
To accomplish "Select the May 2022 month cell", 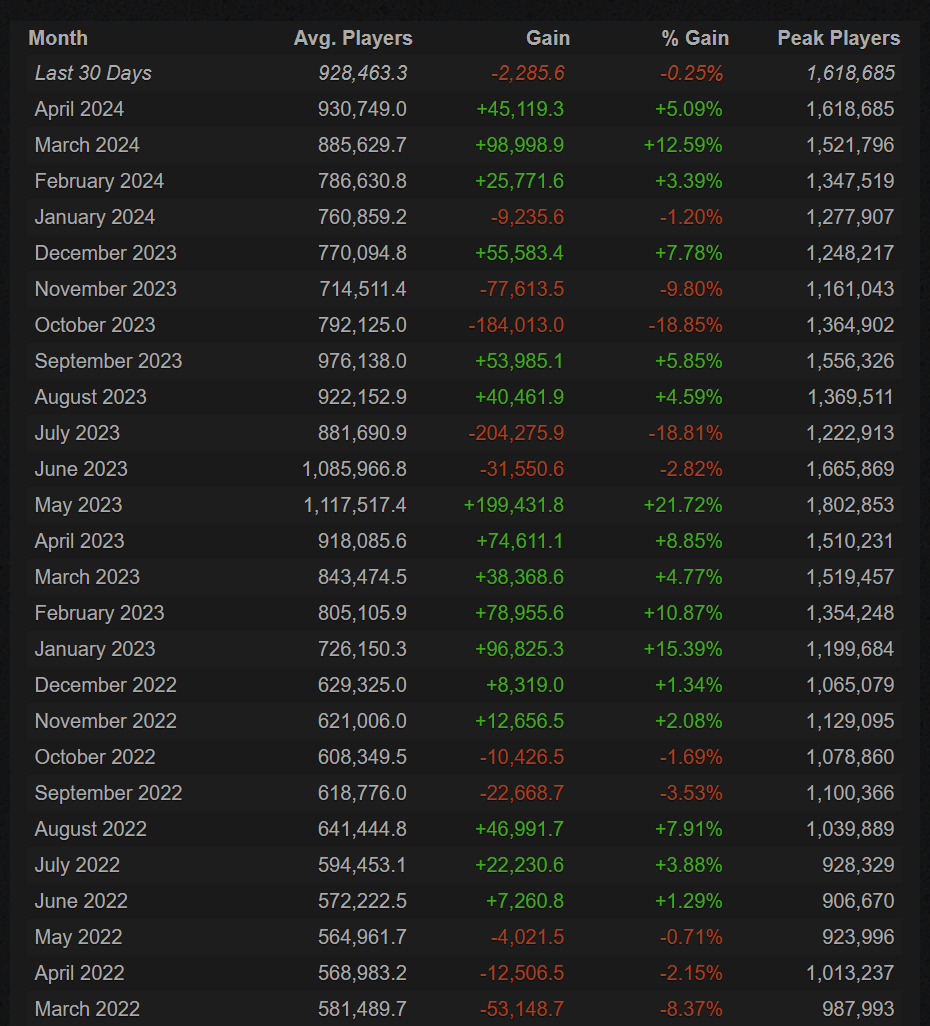I will [79, 937].
